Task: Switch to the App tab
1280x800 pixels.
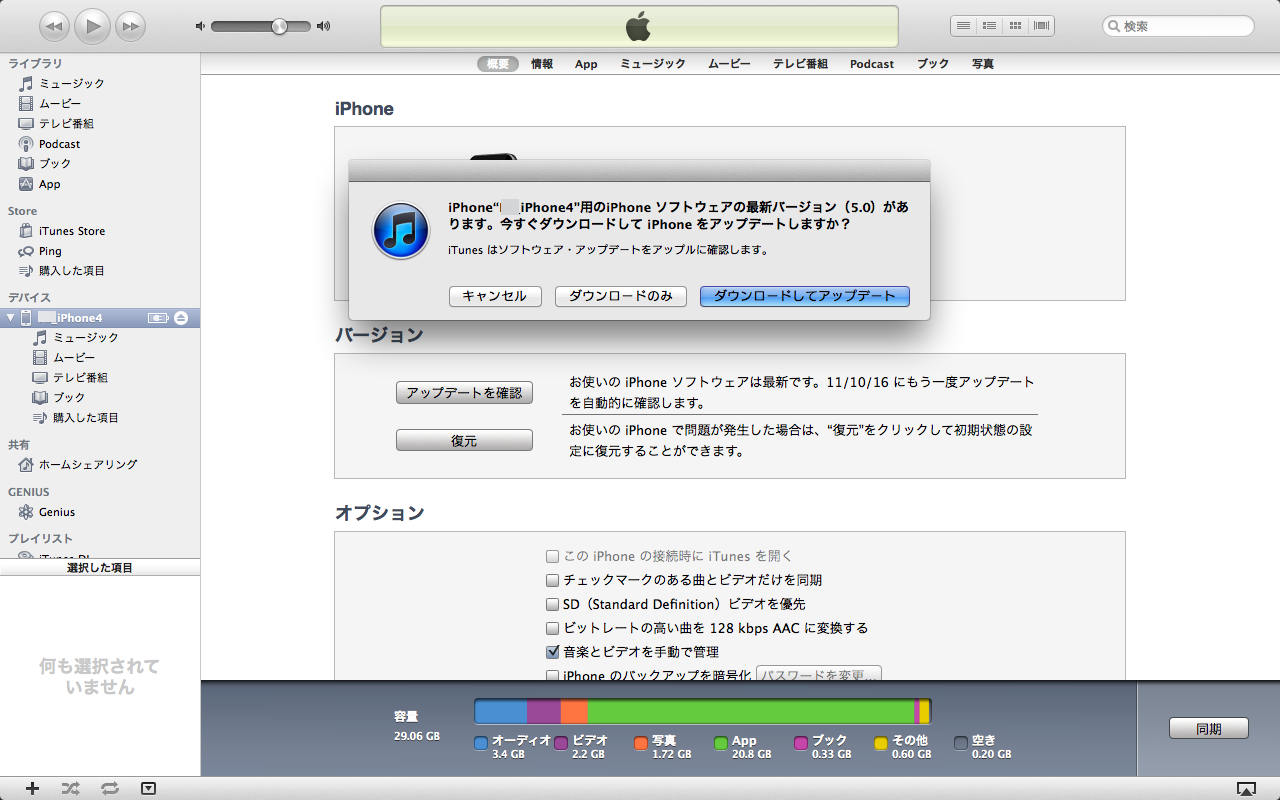Action: point(586,64)
